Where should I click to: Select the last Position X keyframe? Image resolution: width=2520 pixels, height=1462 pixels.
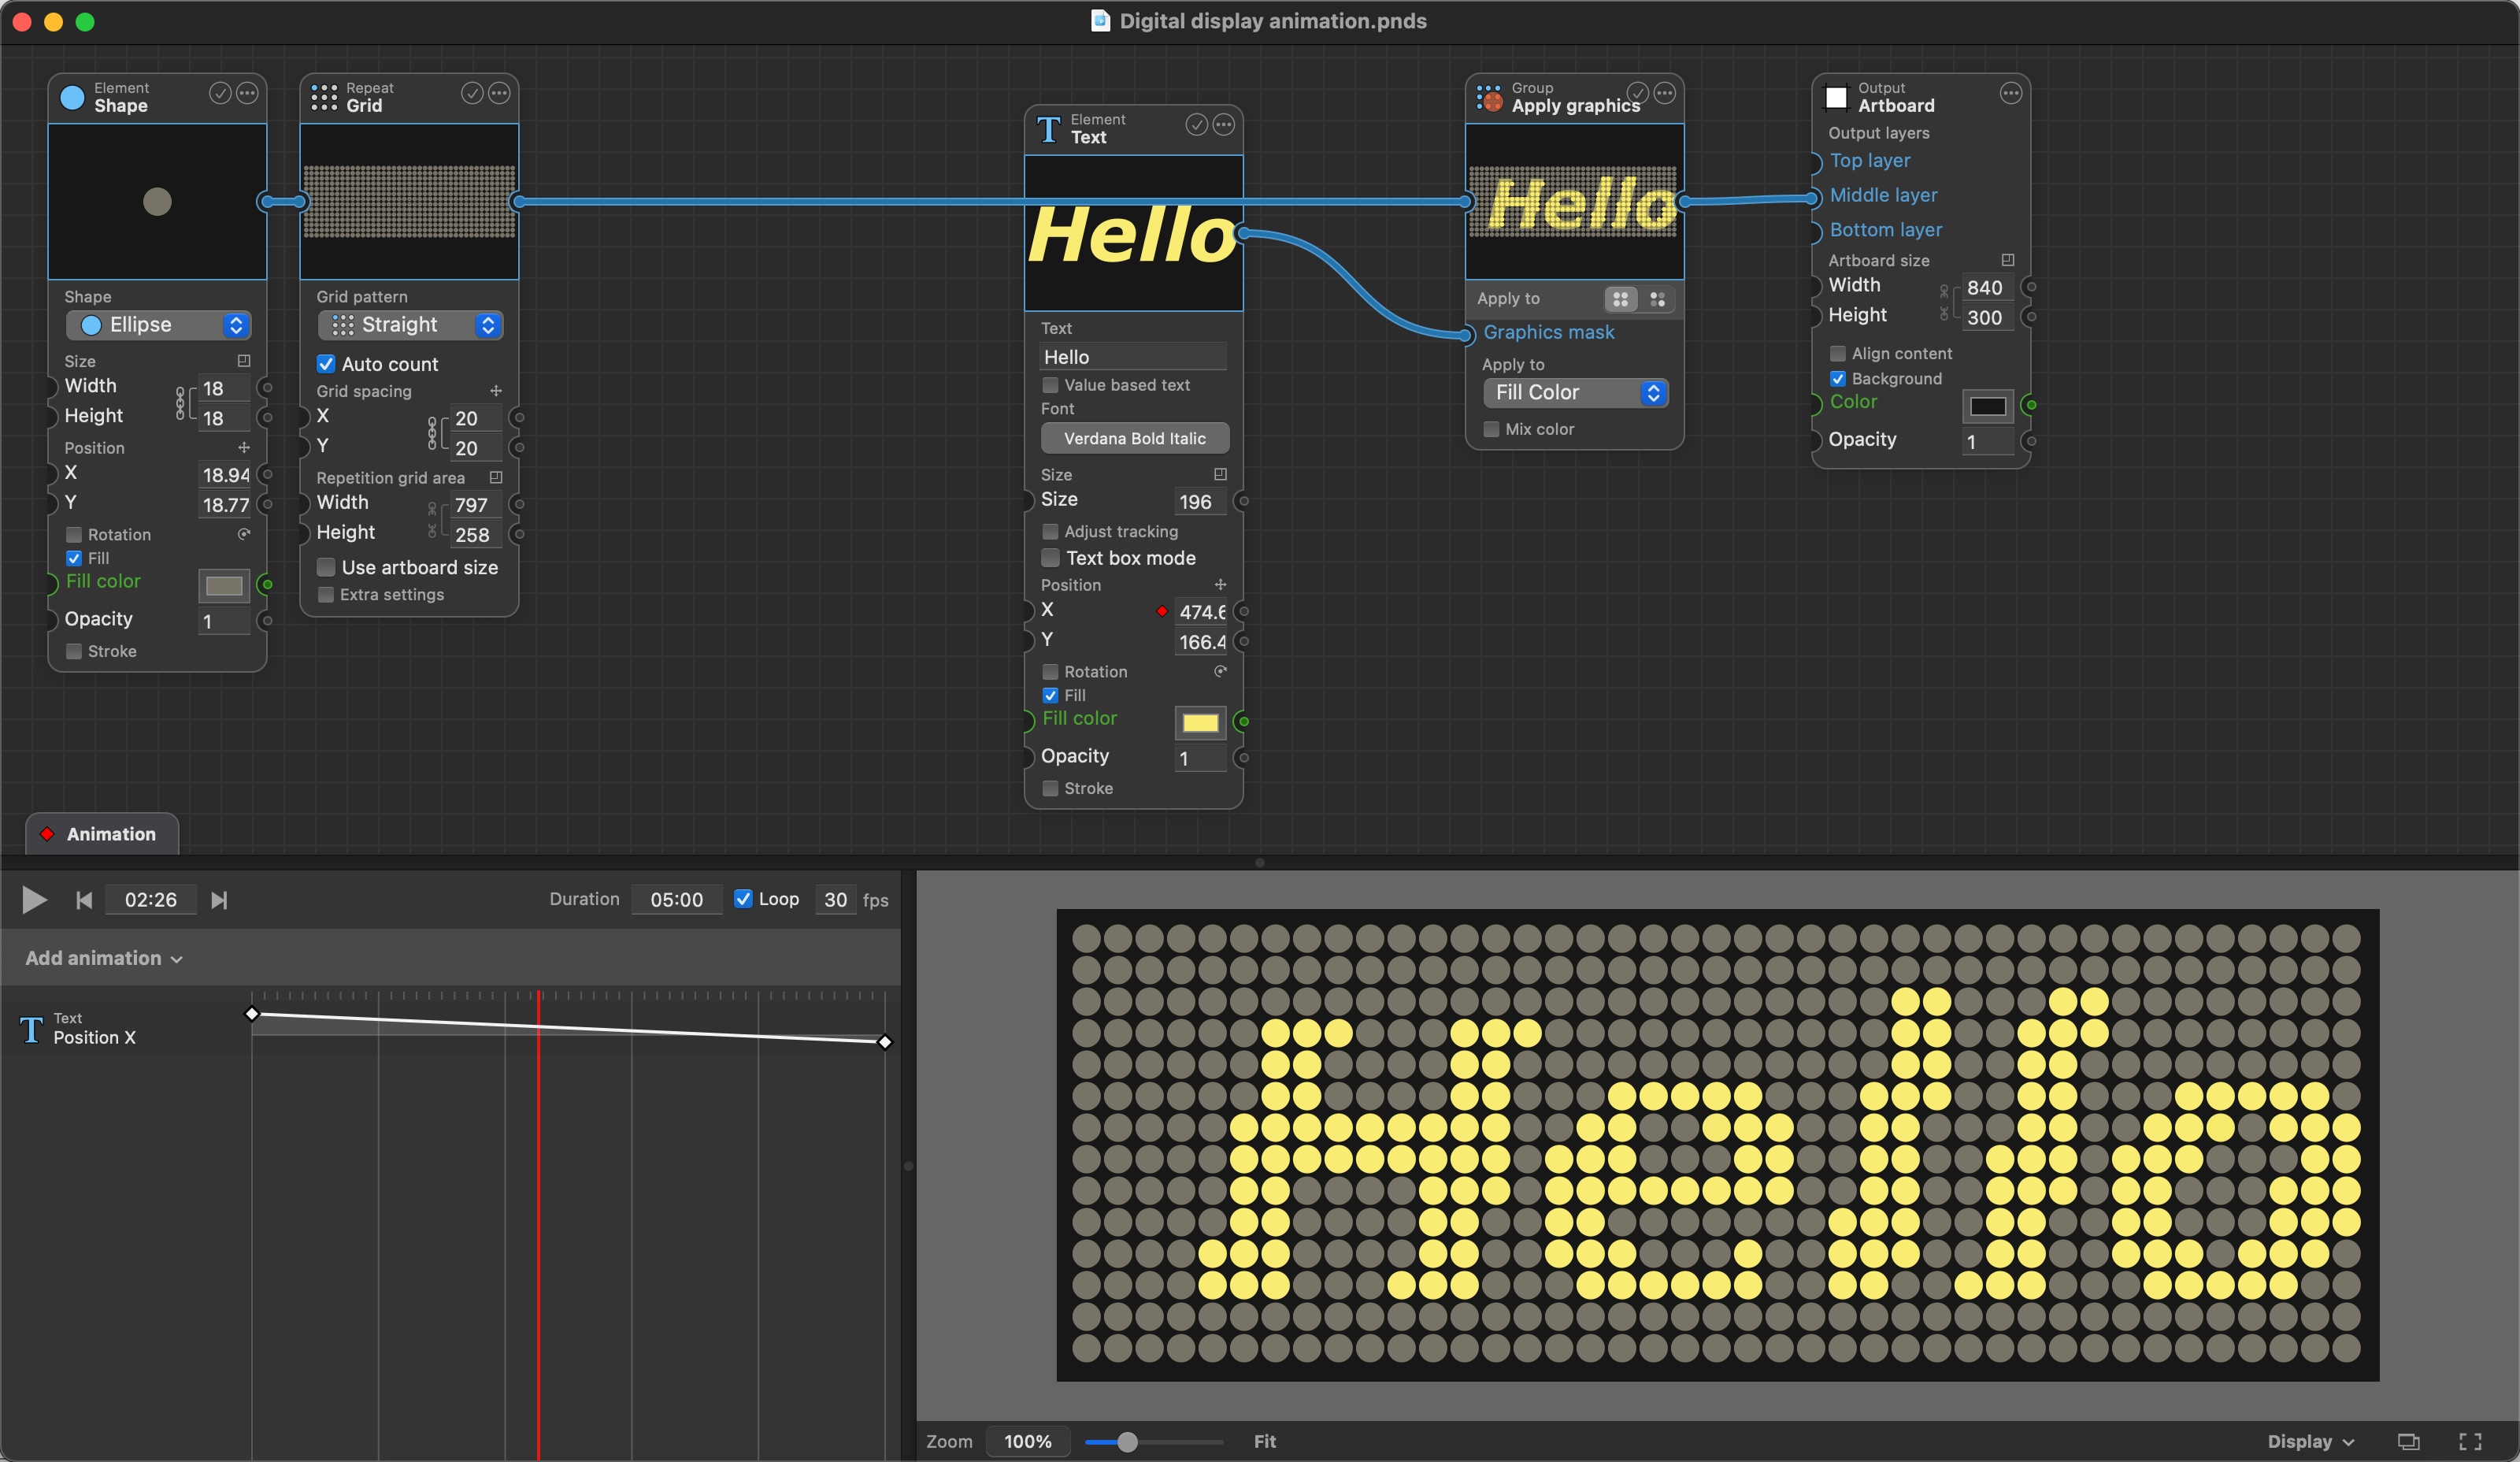point(884,1042)
